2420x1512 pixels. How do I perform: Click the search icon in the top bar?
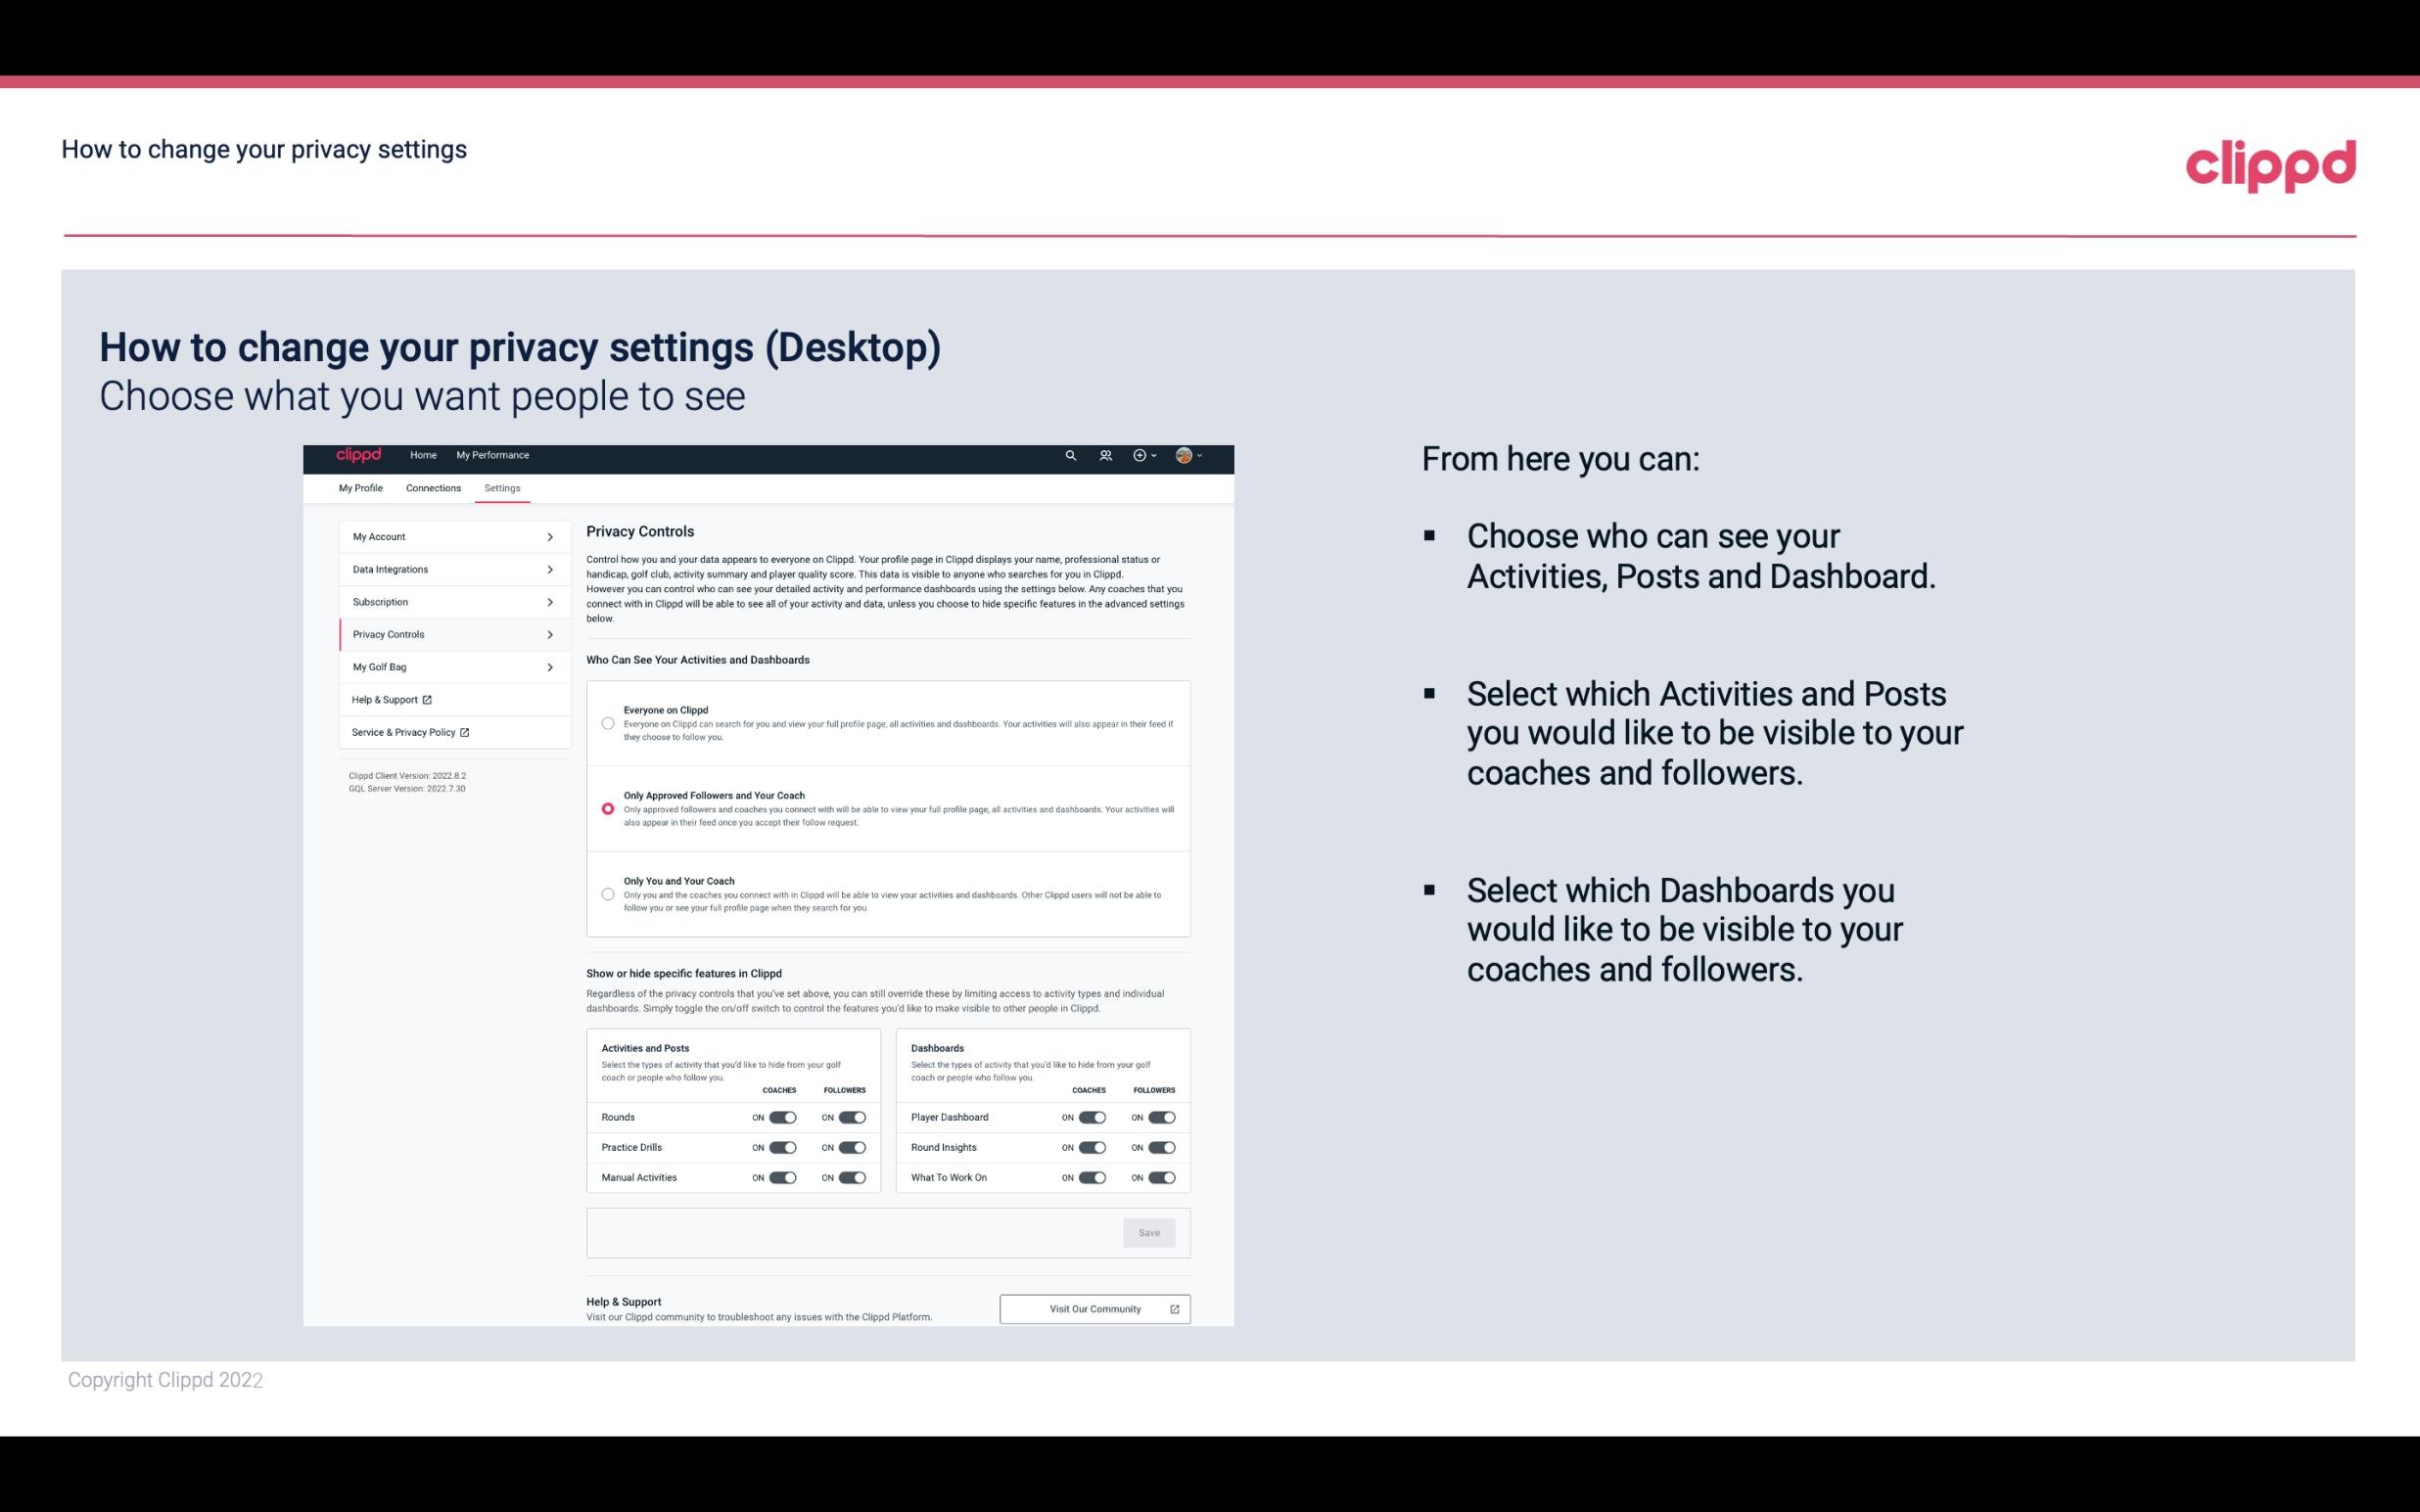point(1070,456)
